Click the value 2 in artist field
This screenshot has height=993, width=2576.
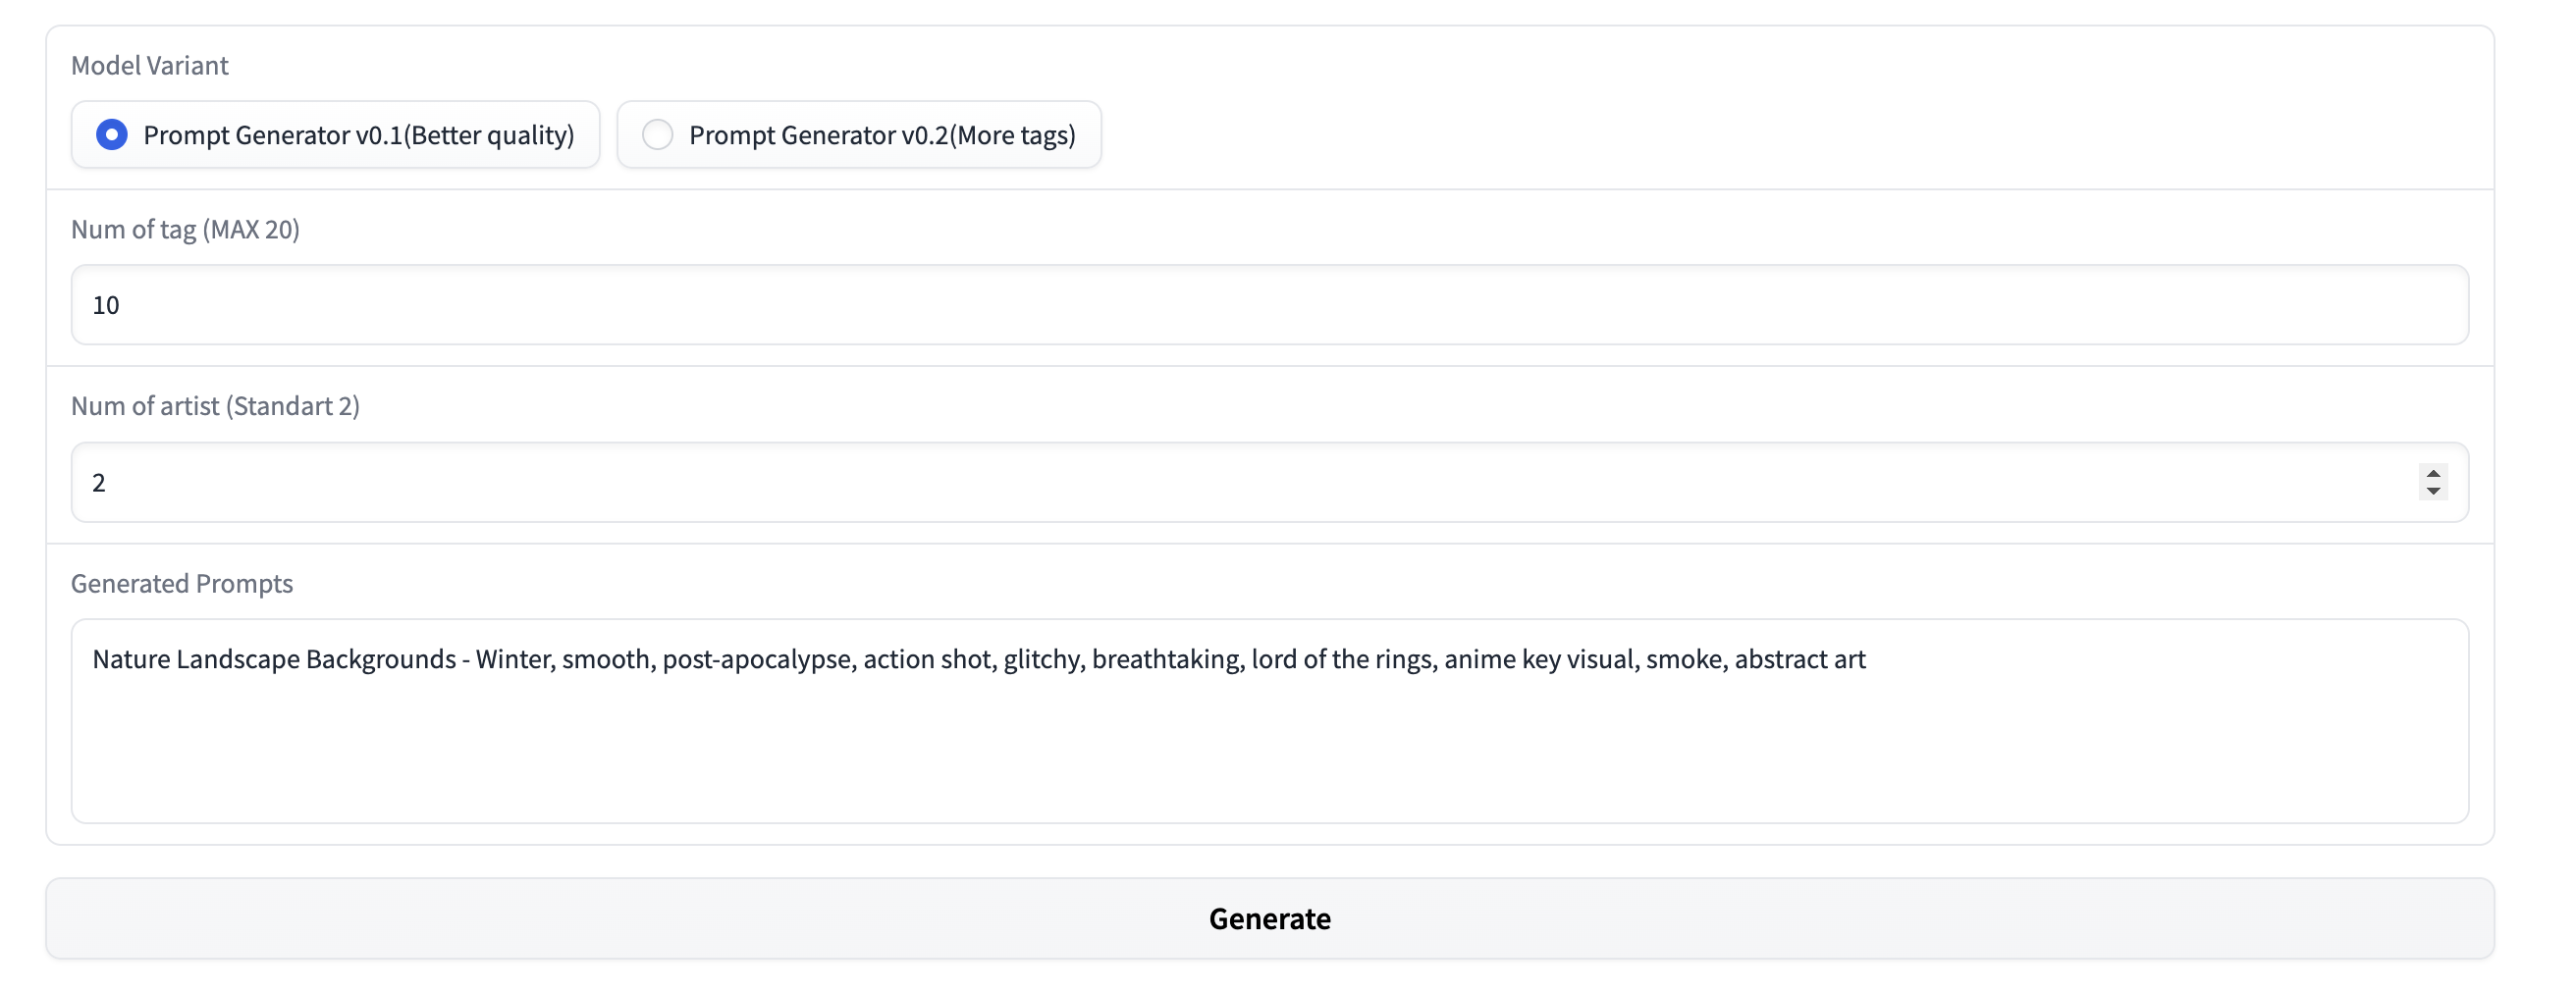[99, 483]
